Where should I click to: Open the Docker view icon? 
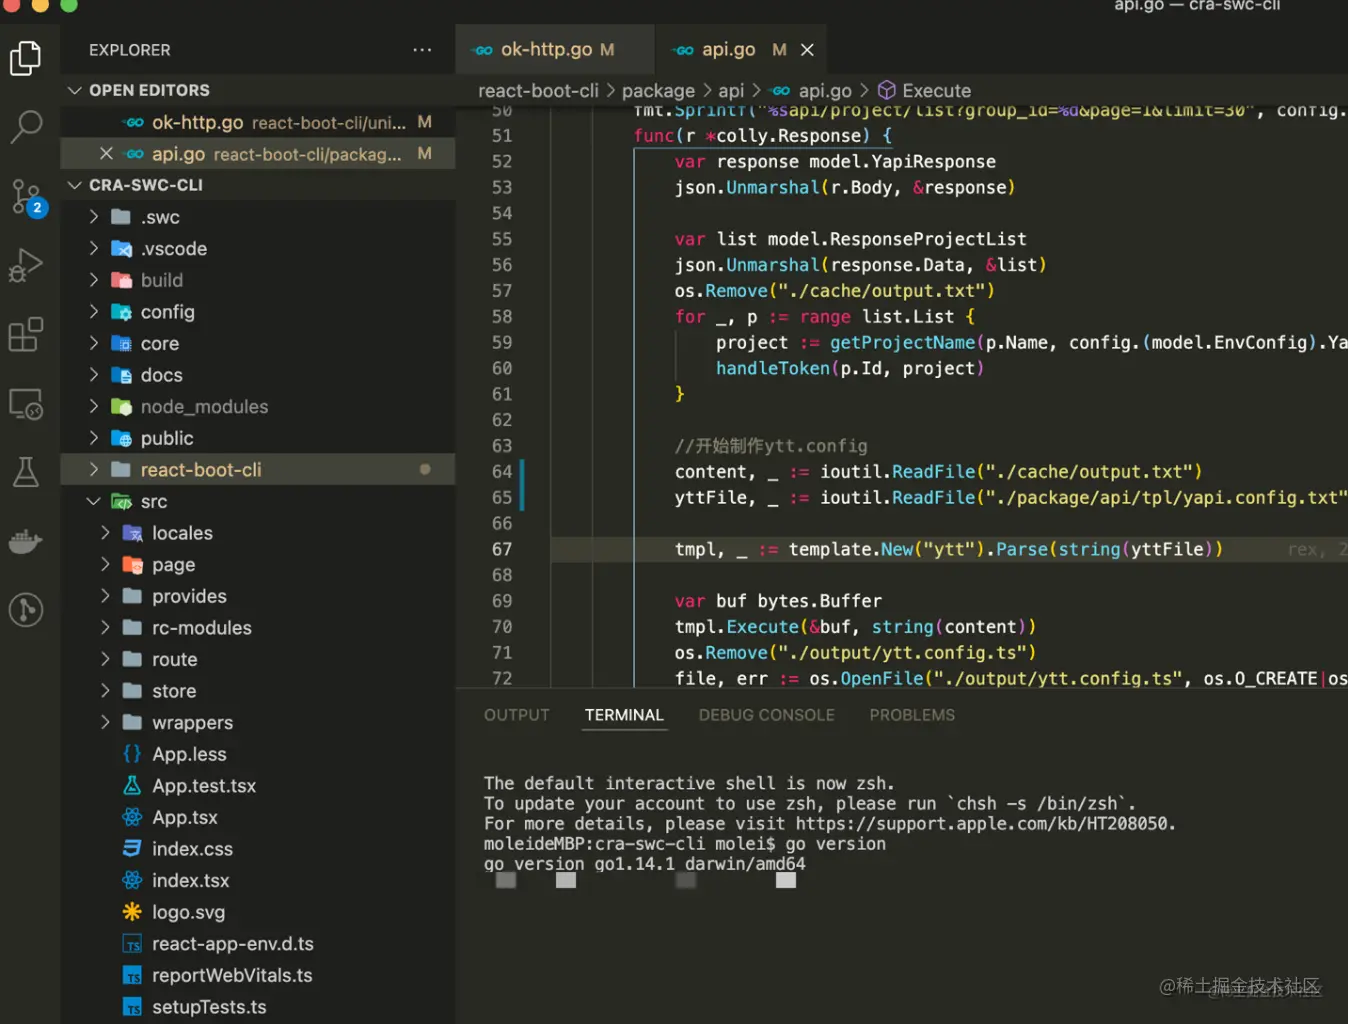click(26, 541)
